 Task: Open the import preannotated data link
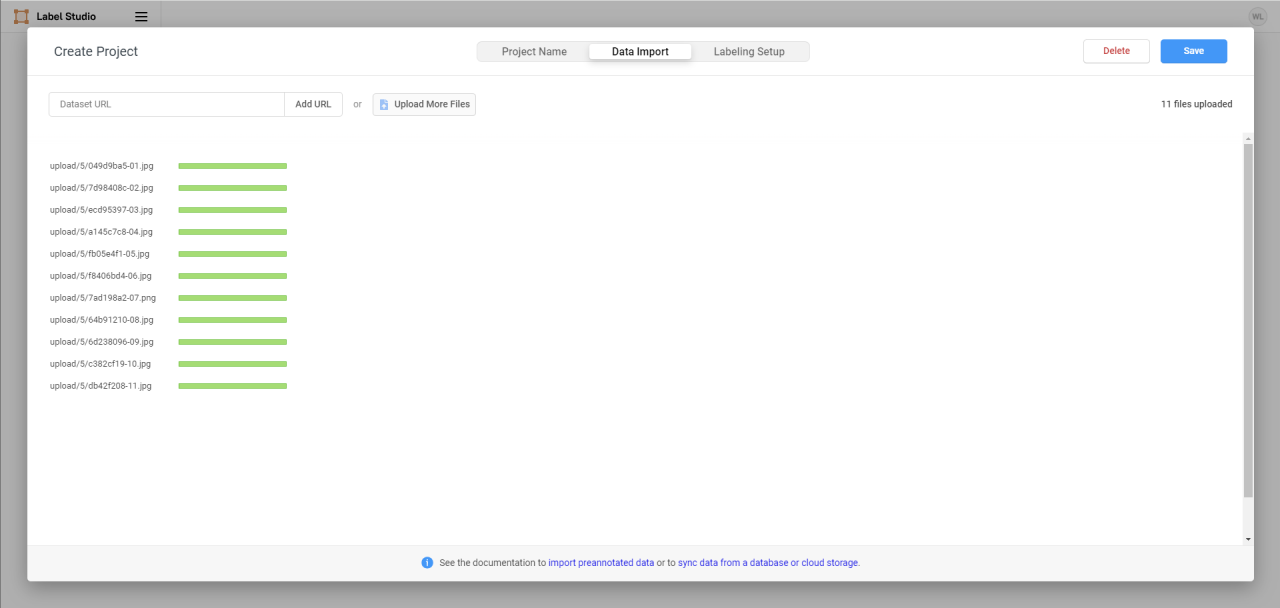pos(601,563)
